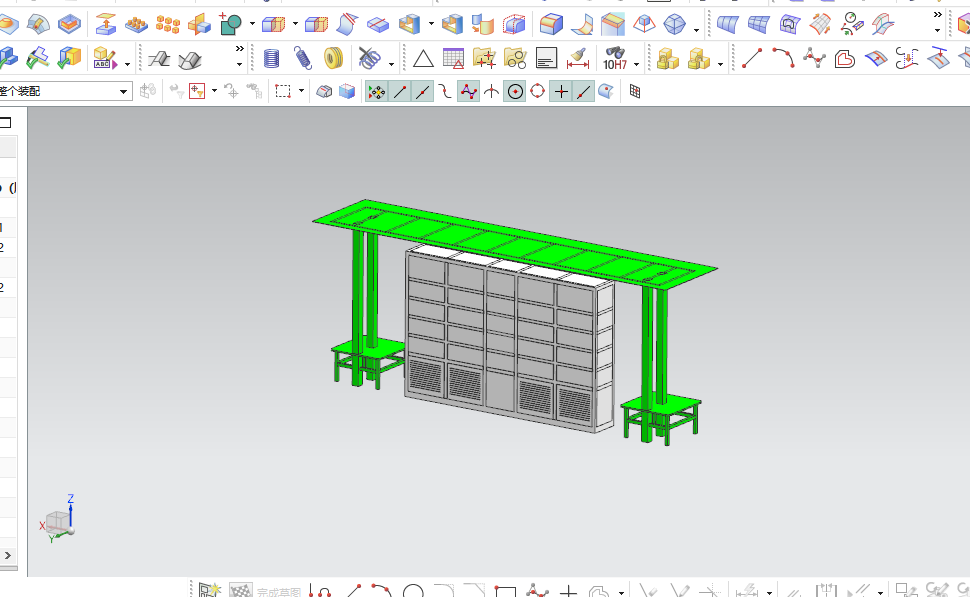Viewport: 970px width, 597px height.
Task: Click the Split Body icon left of Trim Sheet
Action: [316, 24]
